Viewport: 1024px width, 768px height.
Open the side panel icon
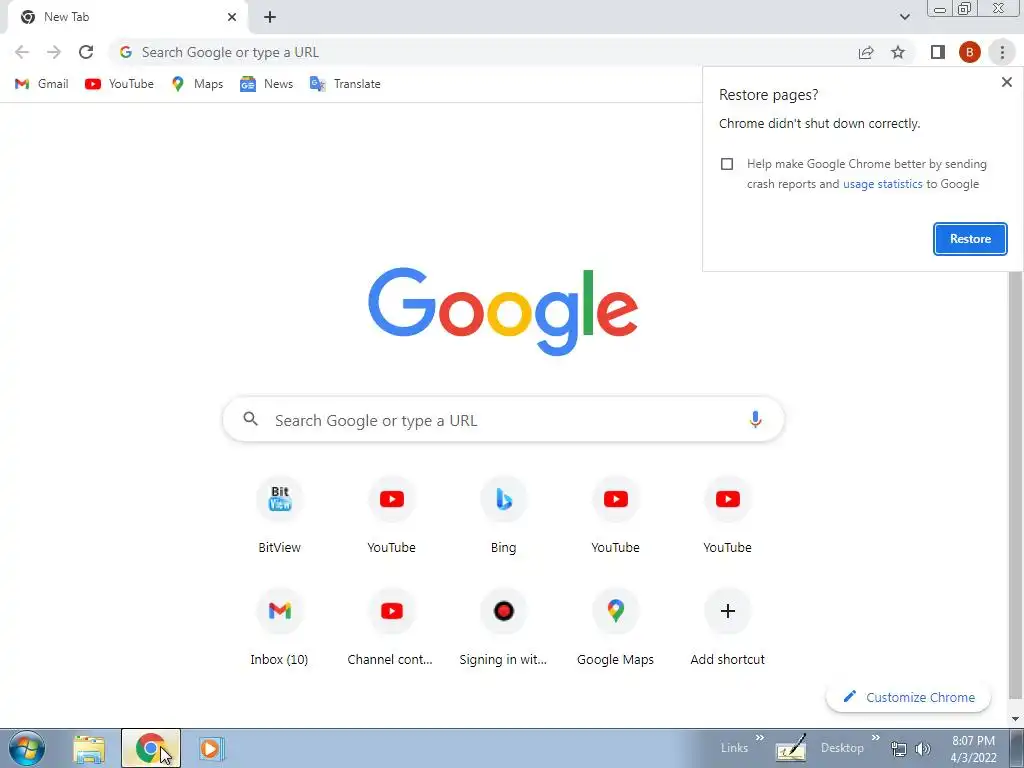(938, 52)
